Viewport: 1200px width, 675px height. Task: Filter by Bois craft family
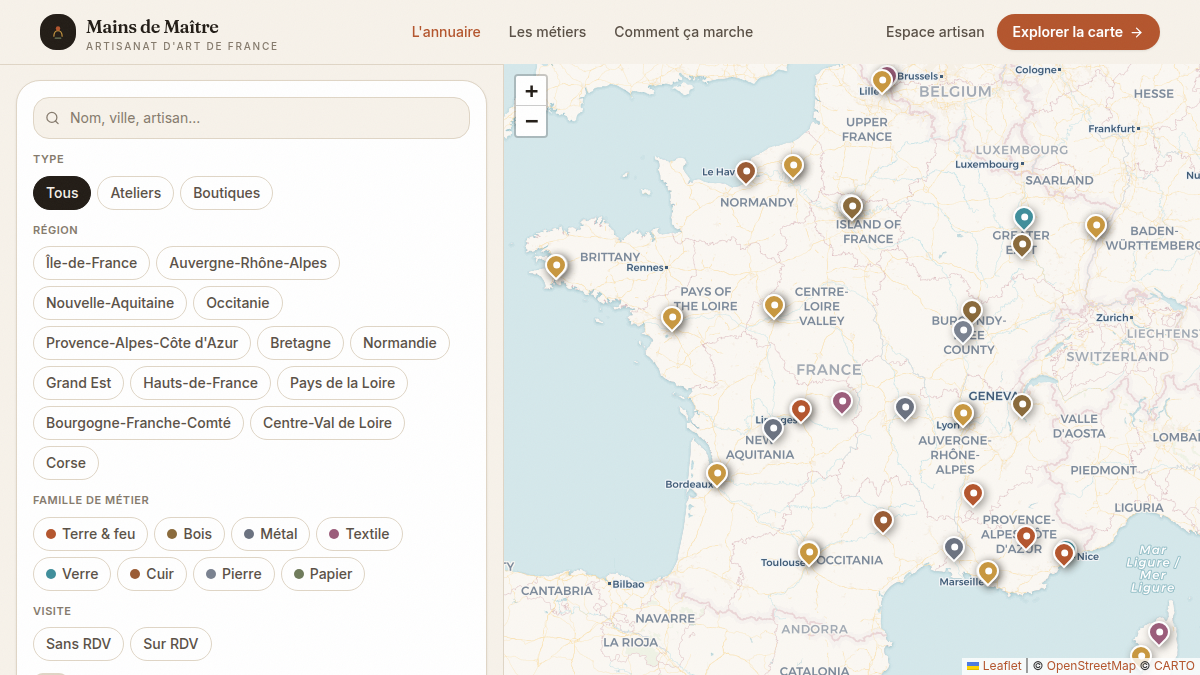[x=190, y=534]
